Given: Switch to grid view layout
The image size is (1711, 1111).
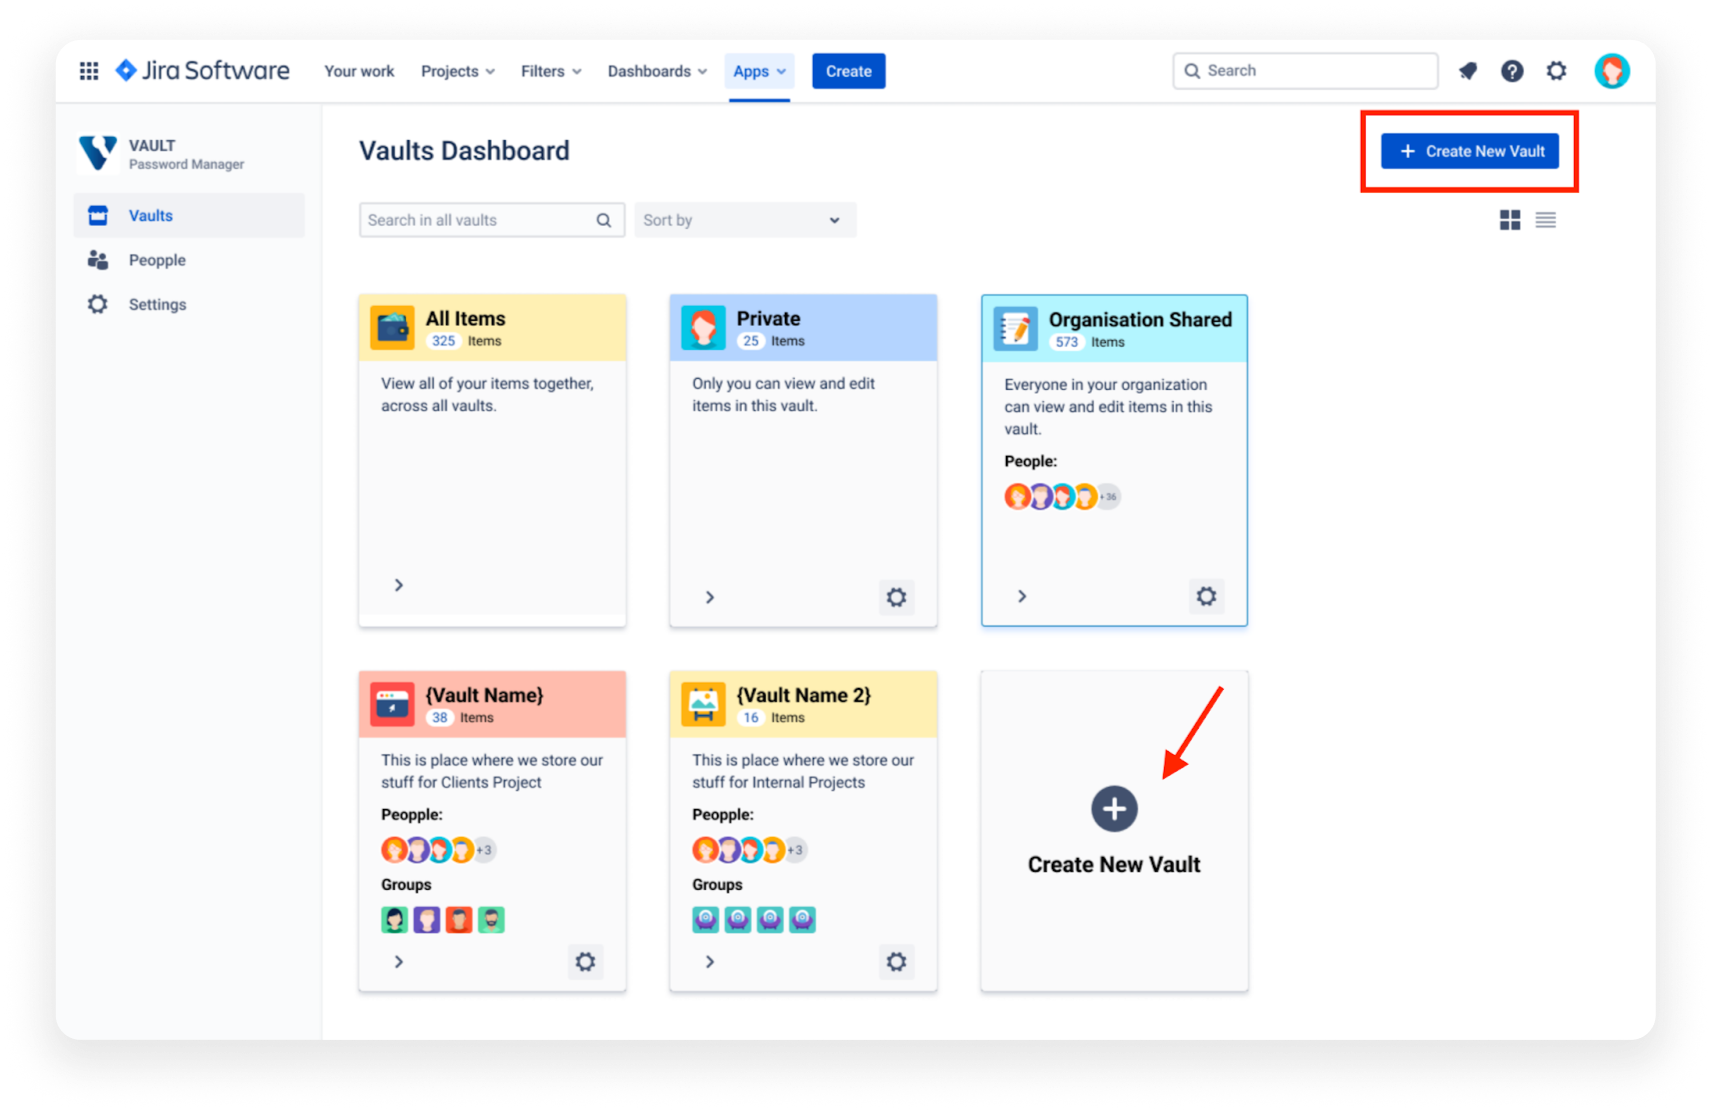Looking at the screenshot, I should coord(1510,220).
